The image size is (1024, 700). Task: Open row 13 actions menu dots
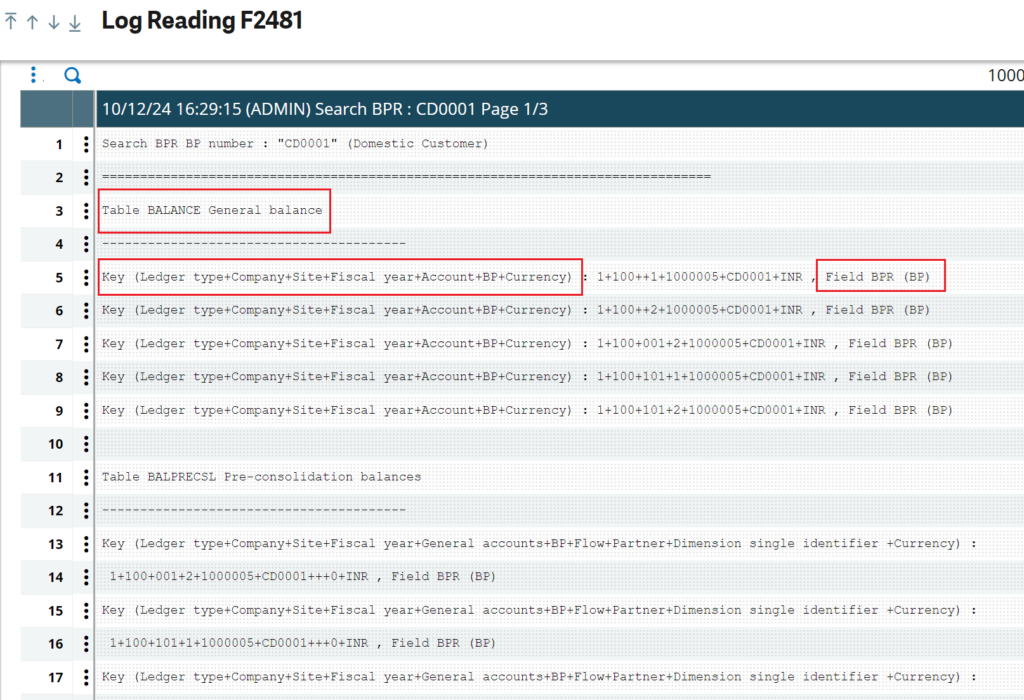86,544
